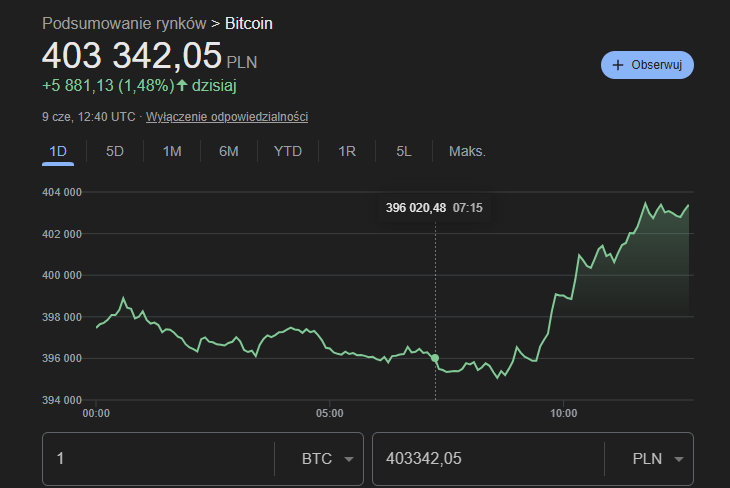The image size is (730, 488).
Task: Click the timestamp 9 cze, 12:40 UTC
Action: 88,117
